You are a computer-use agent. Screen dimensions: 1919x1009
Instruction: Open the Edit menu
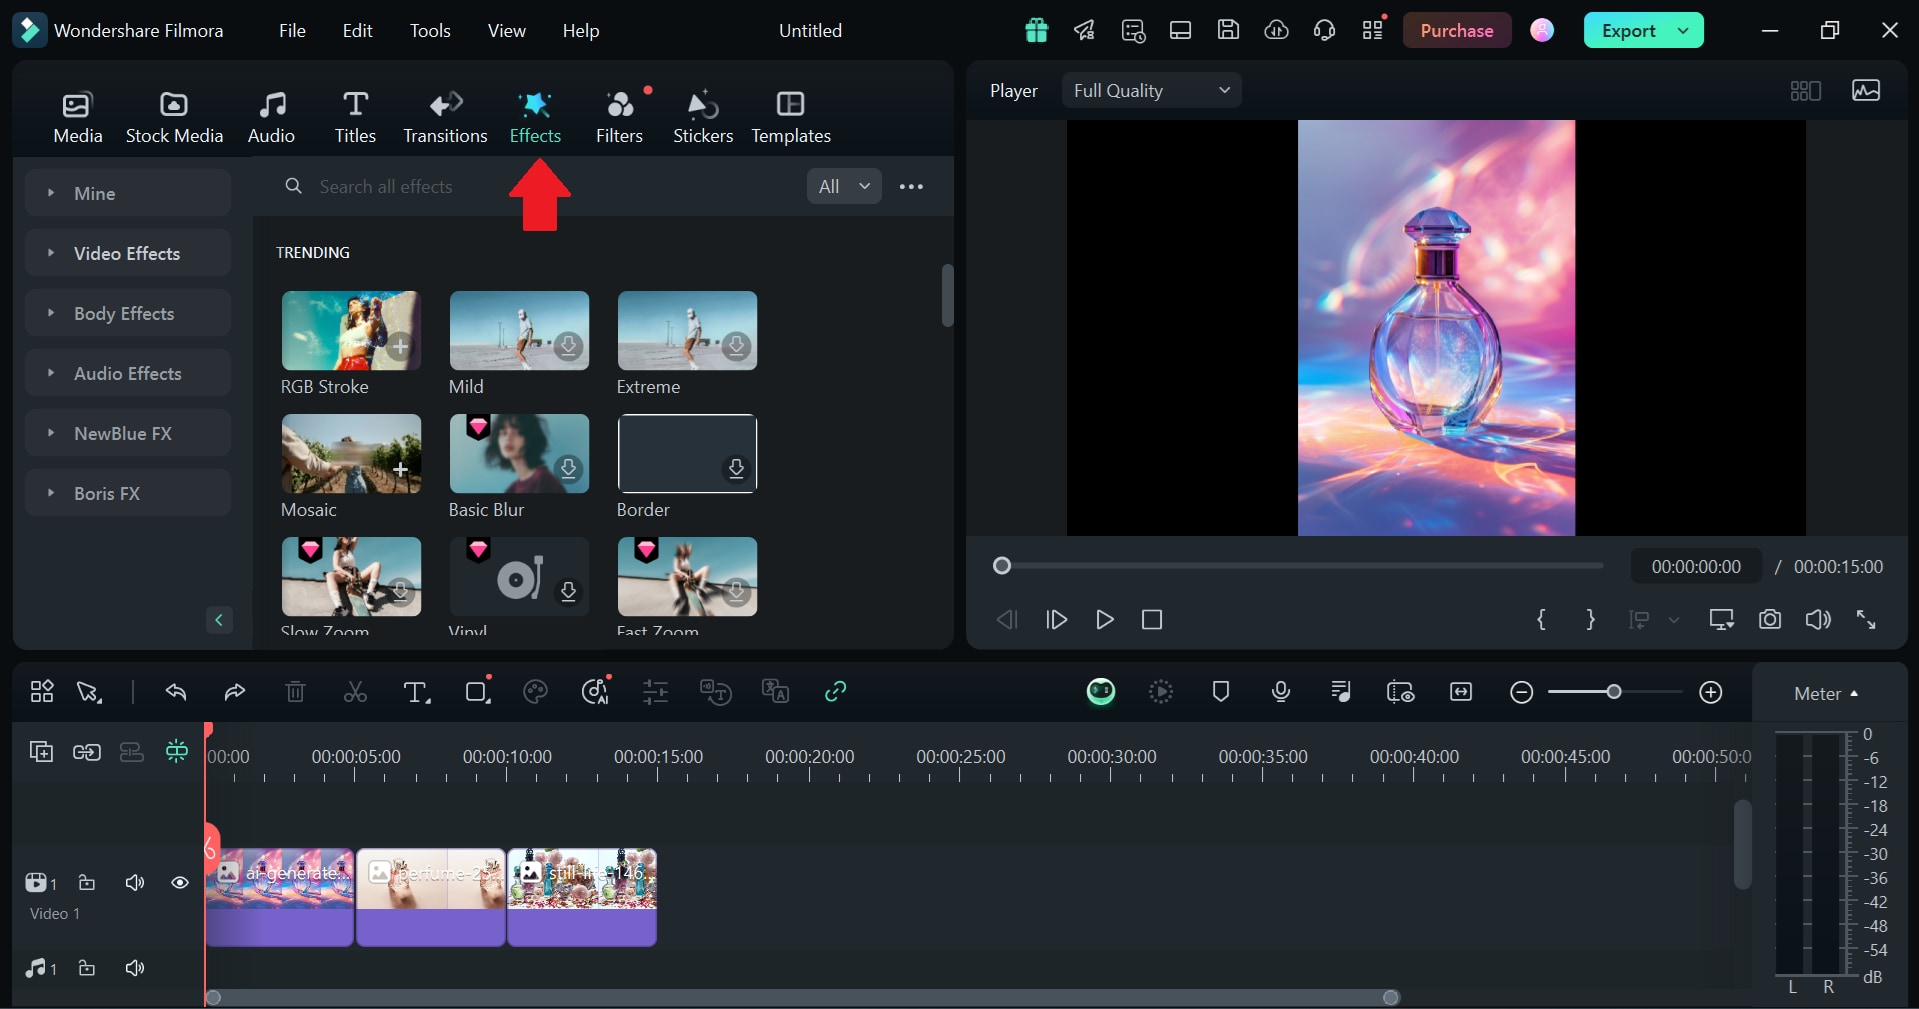357,31
